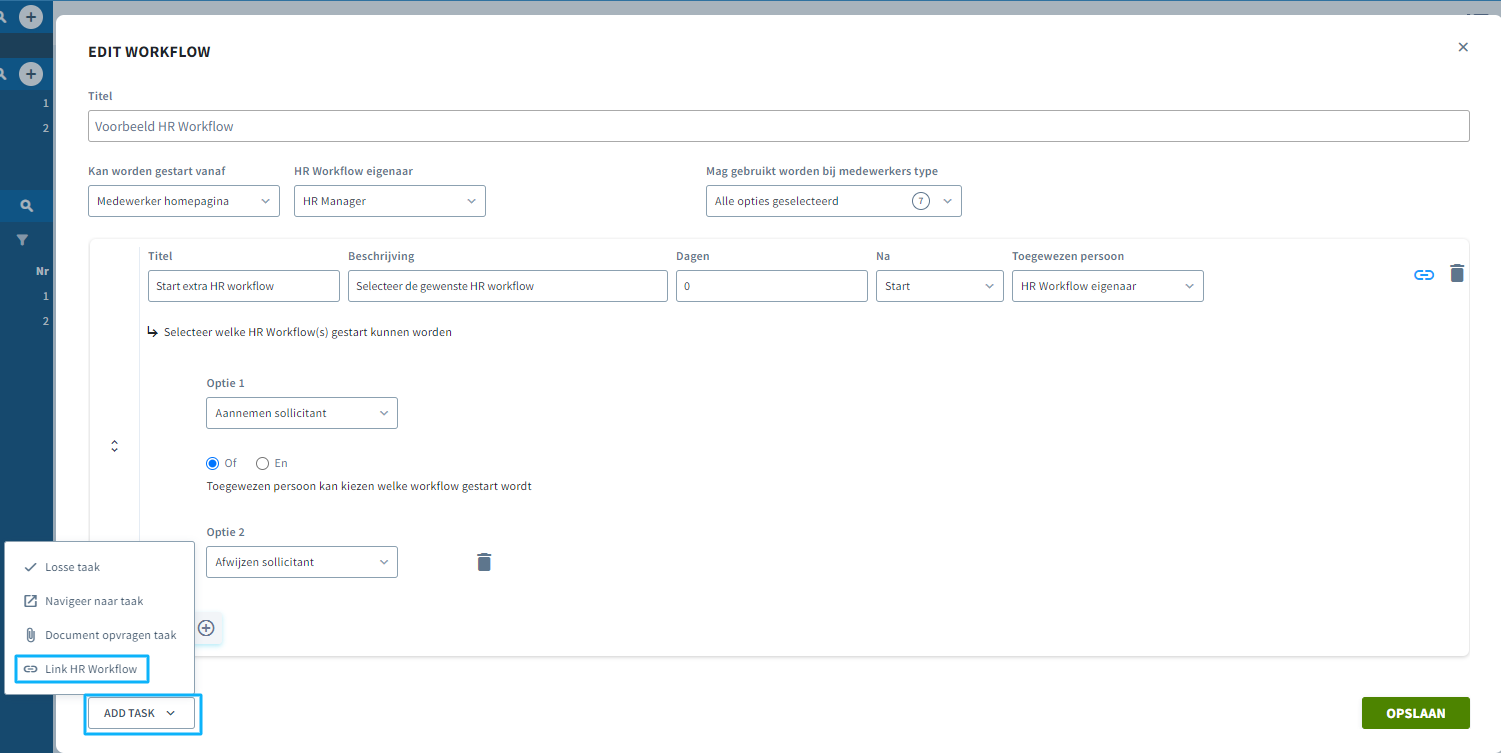Screen dimensions: 1501x753
Task: Click the EDIT WORKFLOW heading
Action: click(149, 52)
